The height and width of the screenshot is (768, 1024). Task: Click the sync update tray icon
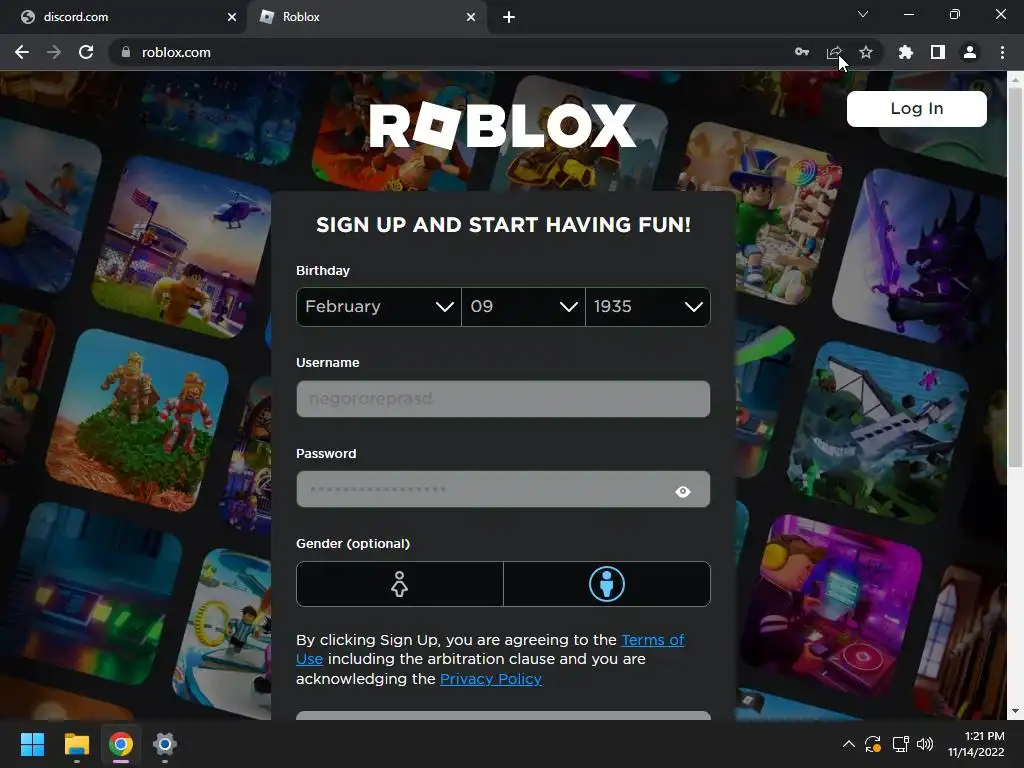tap(873, 744)
